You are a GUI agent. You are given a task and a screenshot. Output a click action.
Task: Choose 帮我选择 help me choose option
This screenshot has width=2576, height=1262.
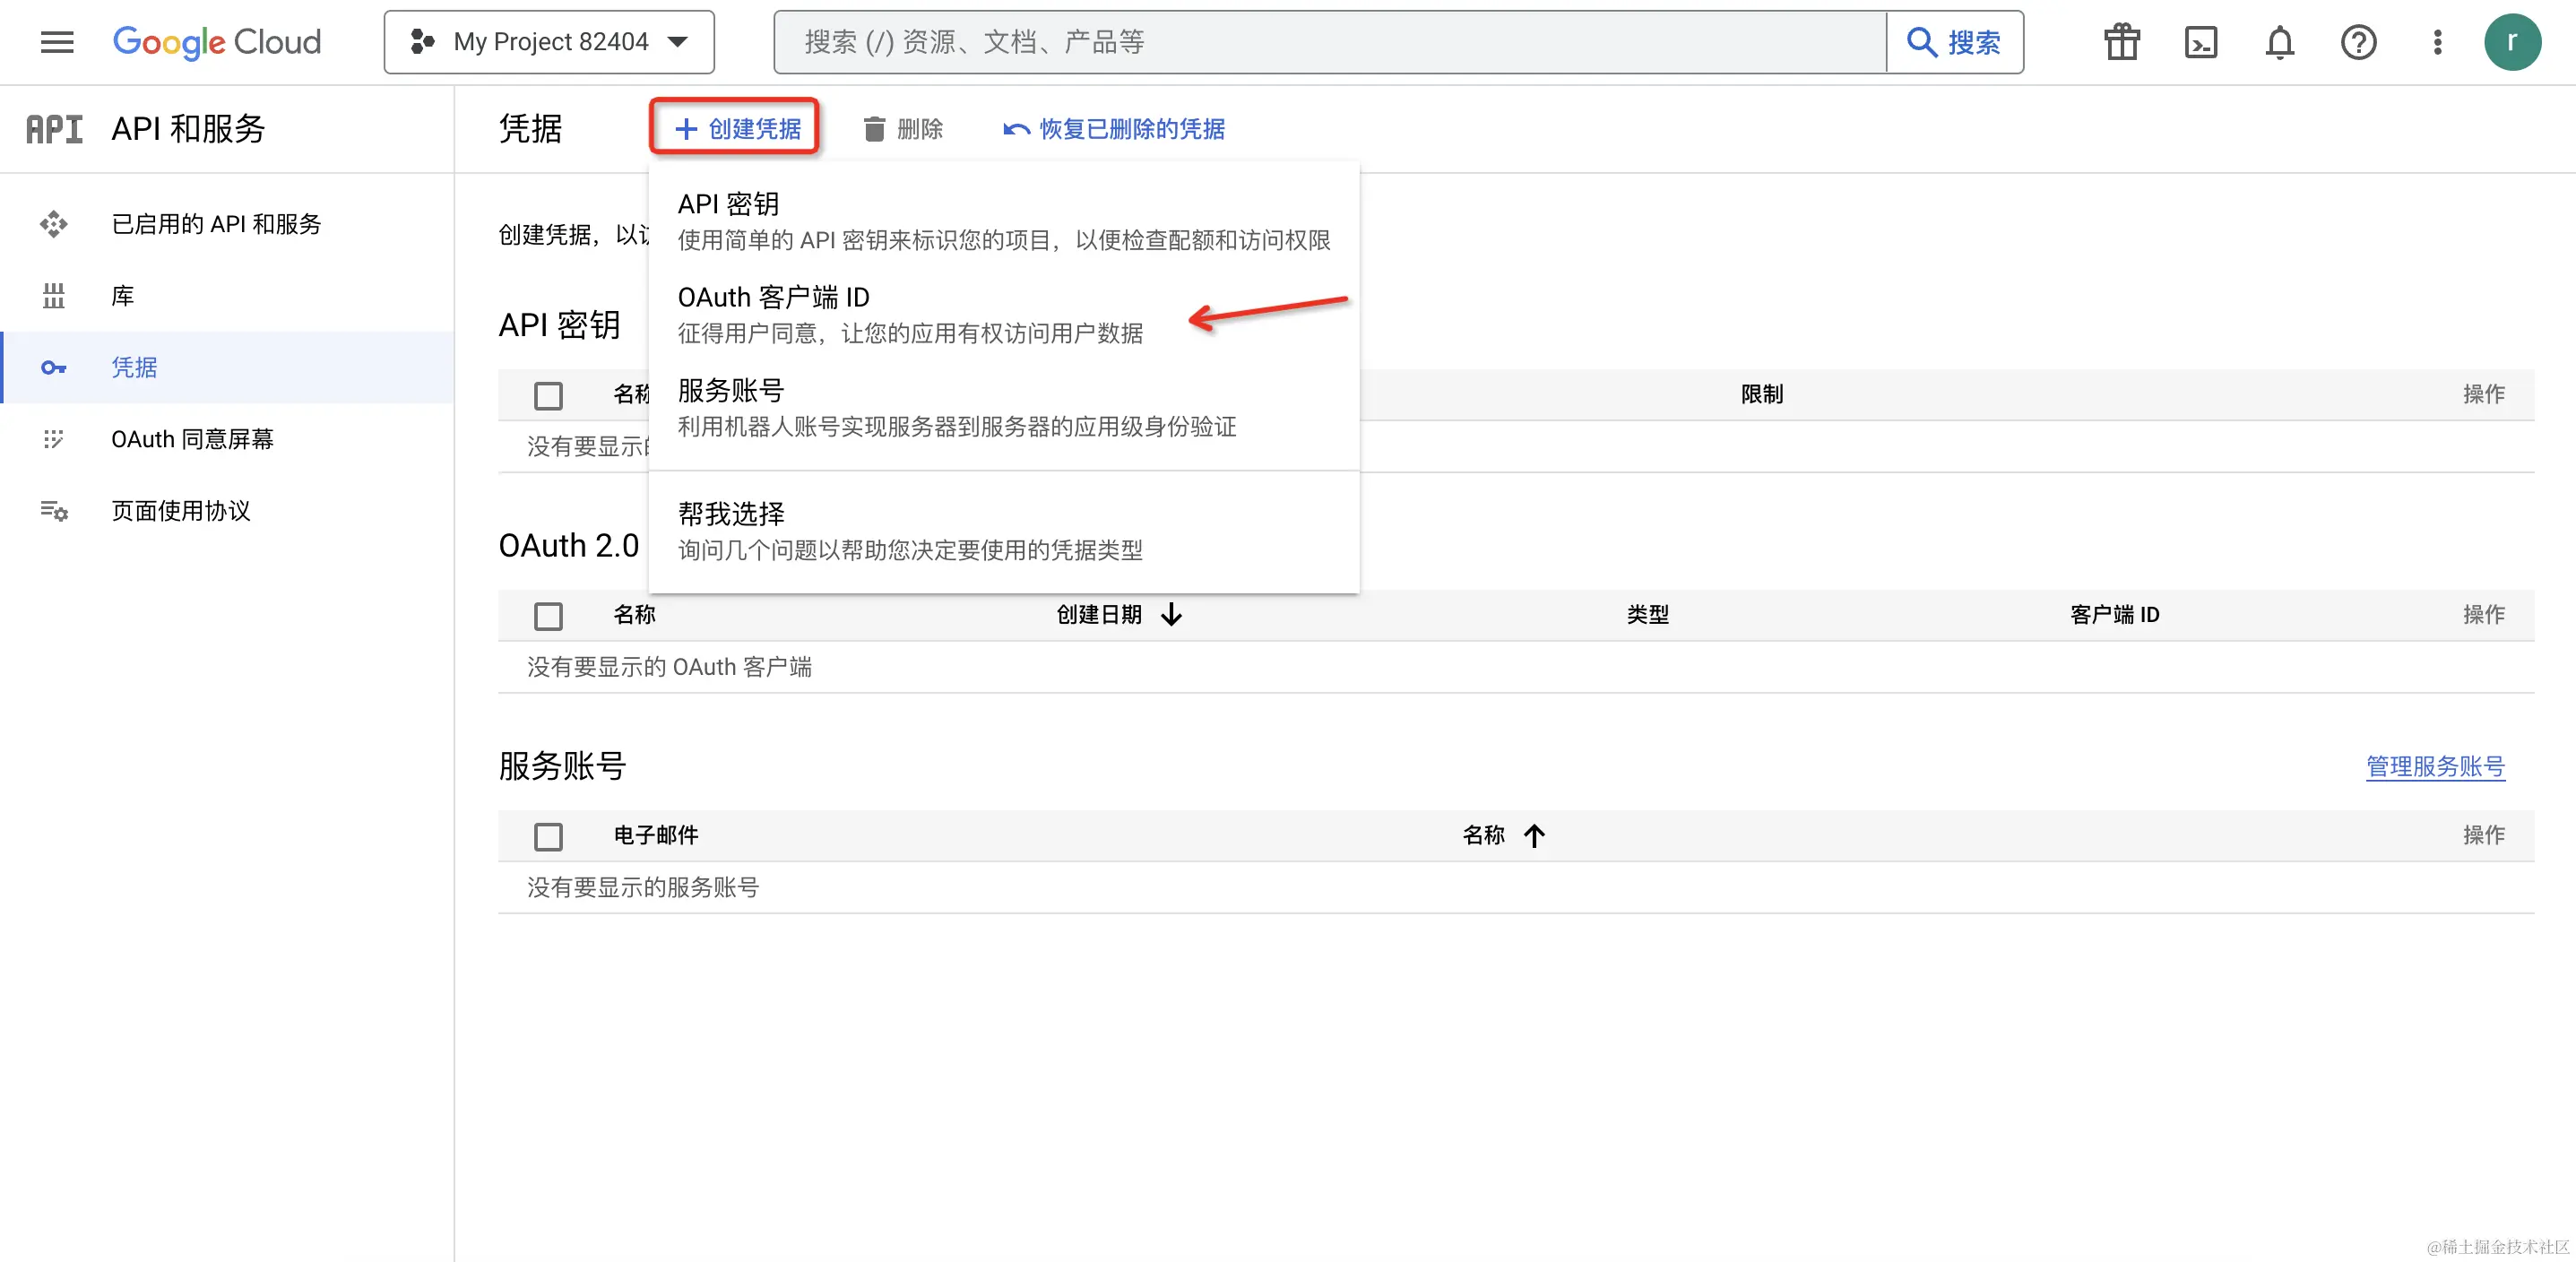coord(1004,531)
